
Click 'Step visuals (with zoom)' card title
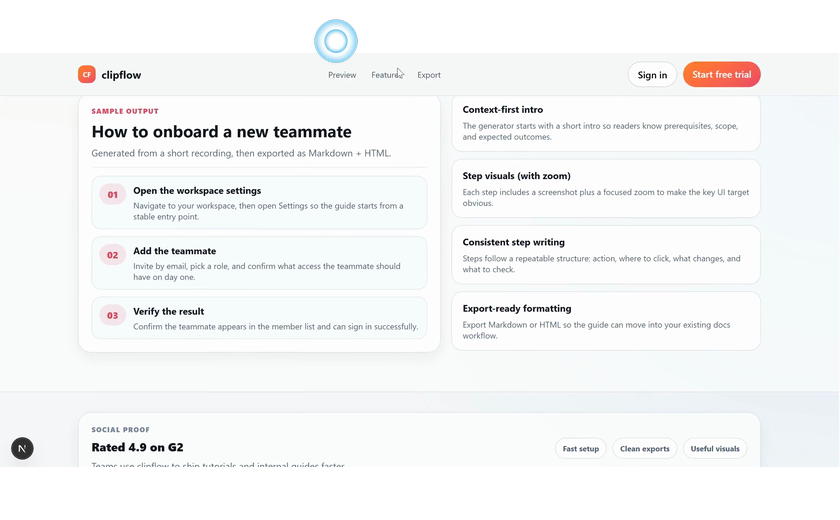[x=516, y=176]
